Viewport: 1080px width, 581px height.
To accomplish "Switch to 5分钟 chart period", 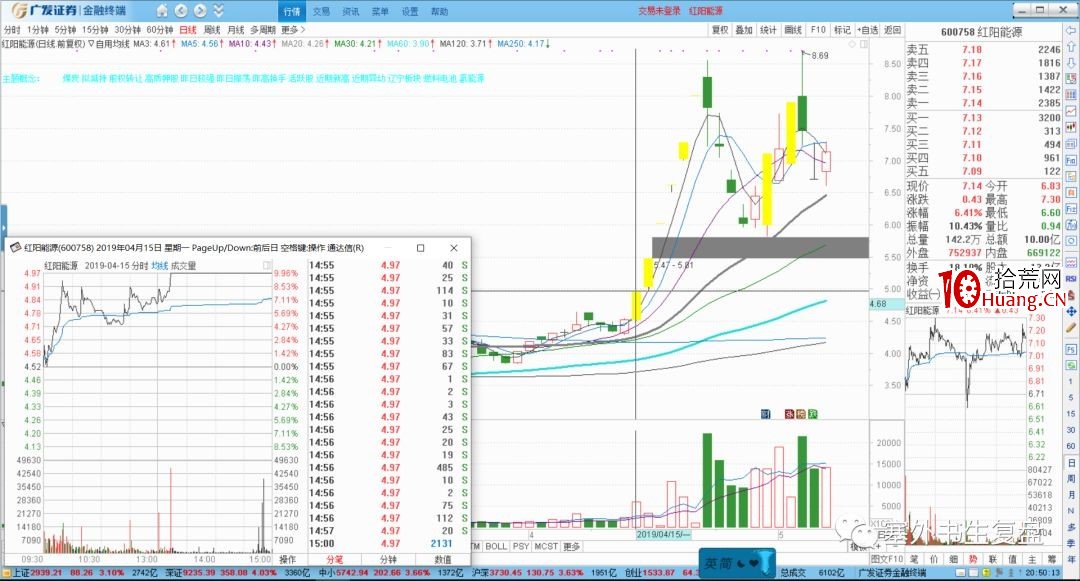I will (65, 30).
